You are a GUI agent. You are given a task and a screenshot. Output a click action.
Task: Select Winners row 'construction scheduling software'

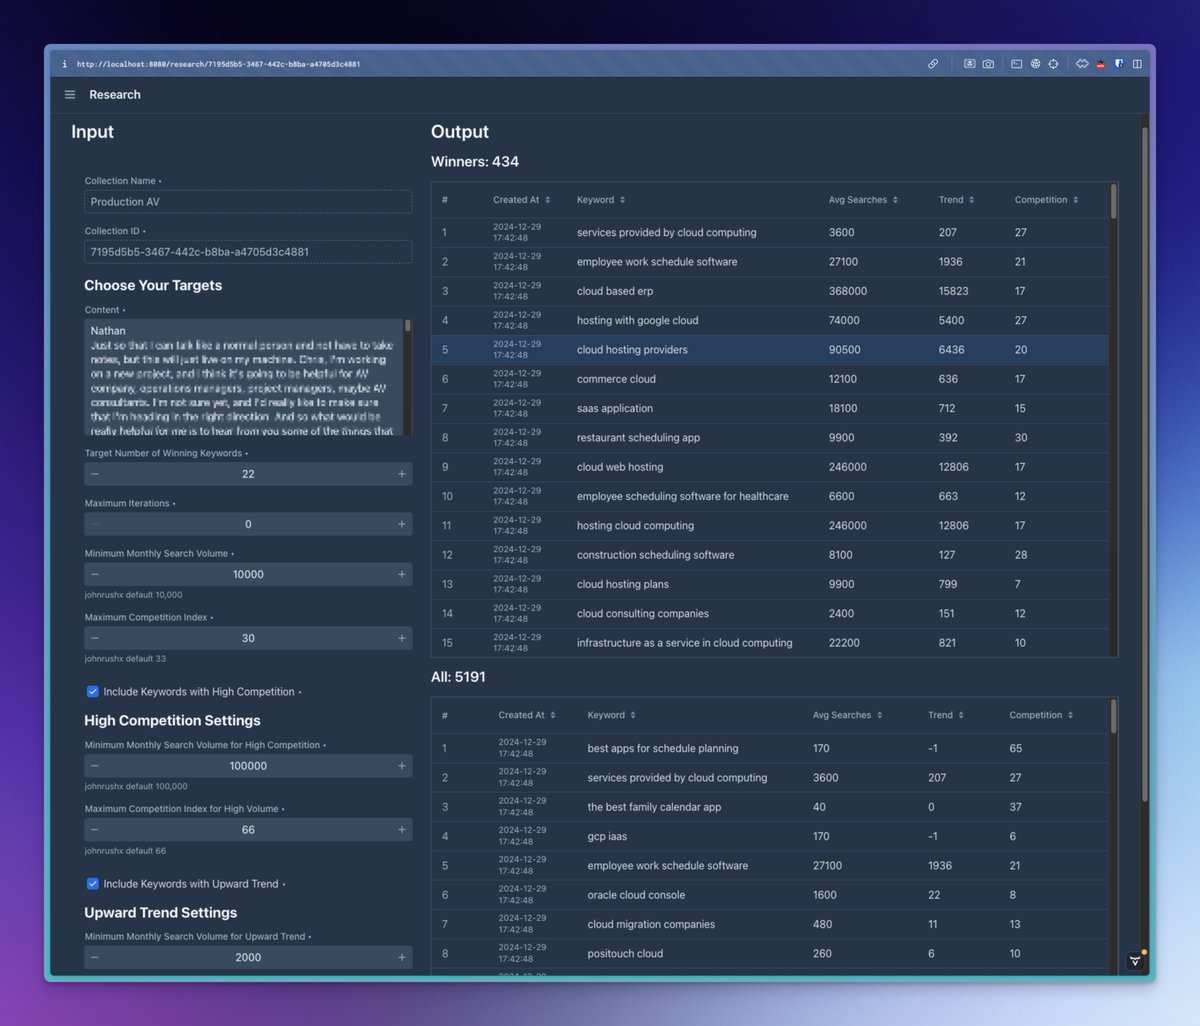[x=770, y=555]
